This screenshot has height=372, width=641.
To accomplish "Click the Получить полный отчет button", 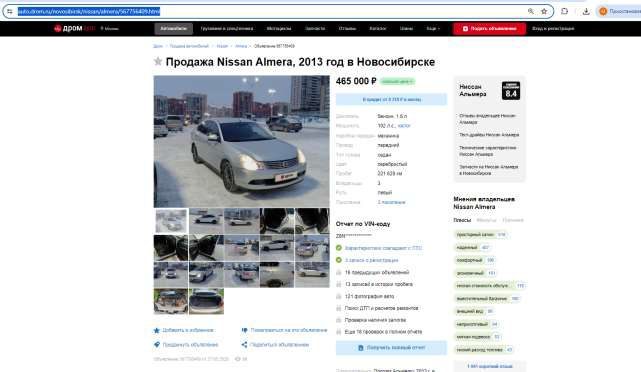I will 391,348.
